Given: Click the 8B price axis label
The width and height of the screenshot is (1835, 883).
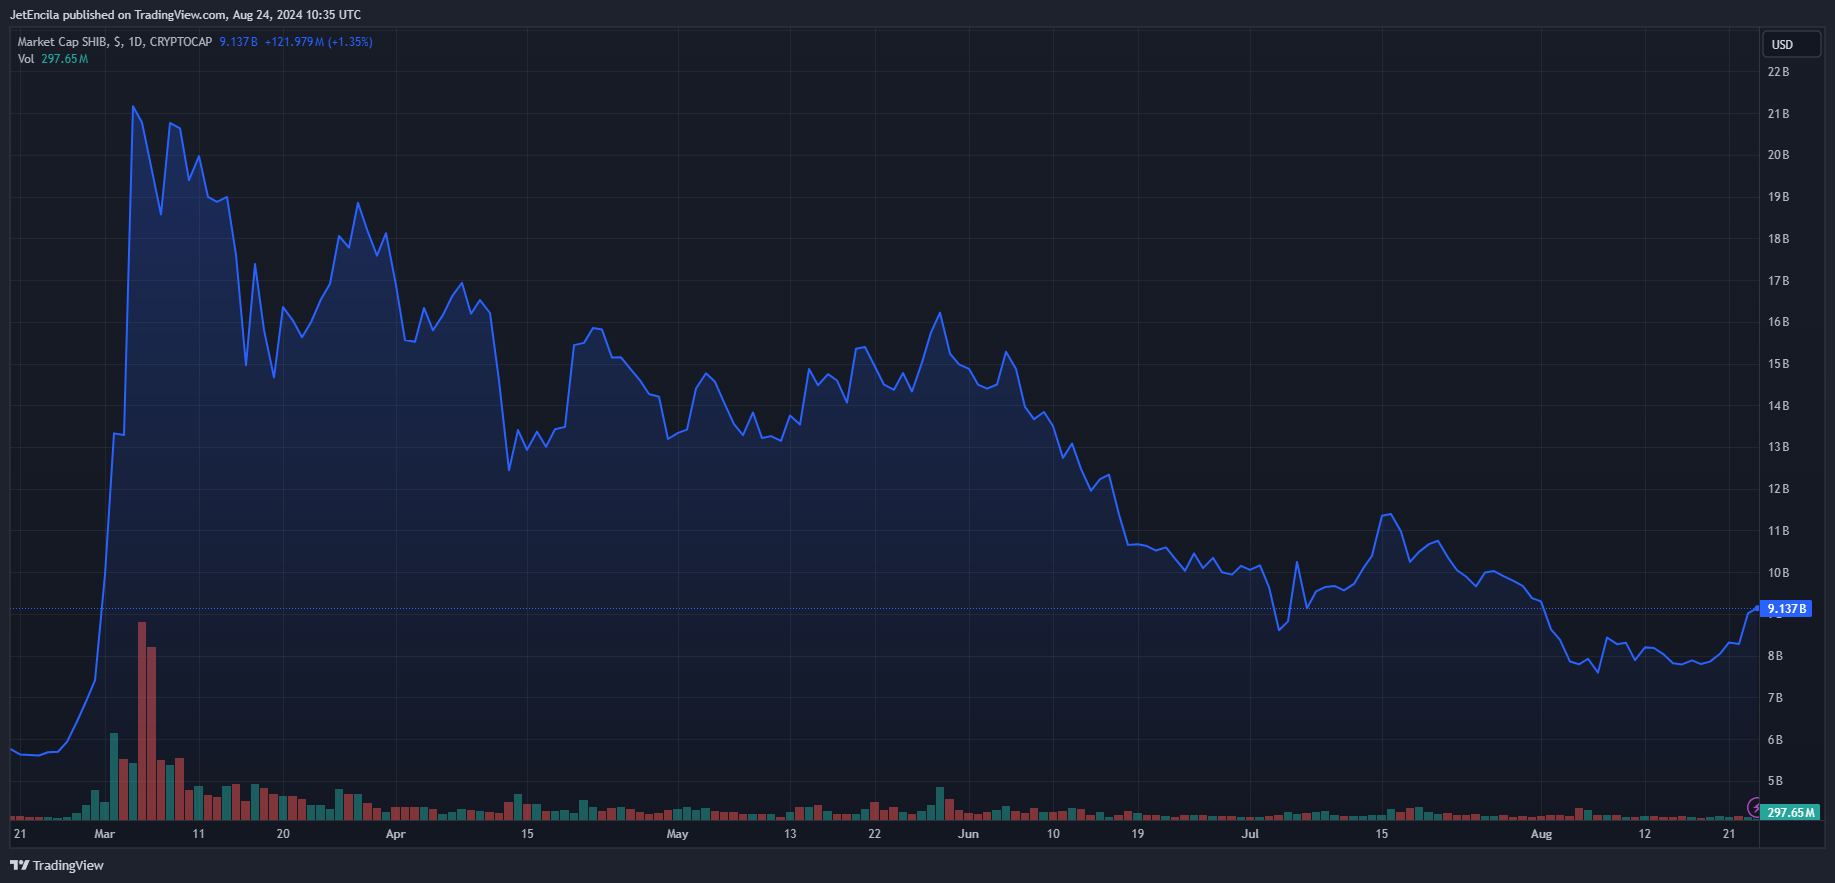Looking at the screenshot, I should pyautogui.click(x=1775, y=656).
